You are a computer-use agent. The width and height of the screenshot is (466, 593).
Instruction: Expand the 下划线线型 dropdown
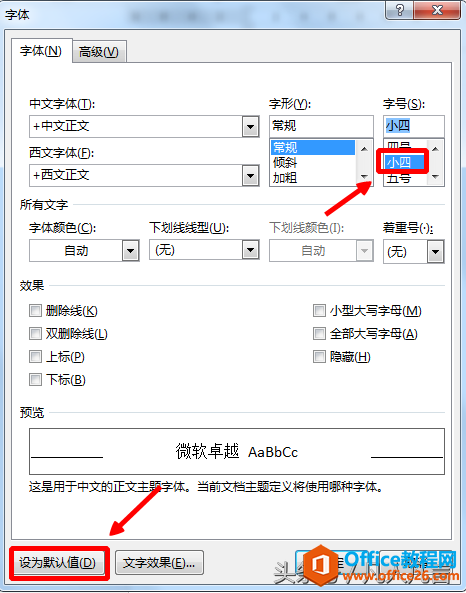[250, 250]
